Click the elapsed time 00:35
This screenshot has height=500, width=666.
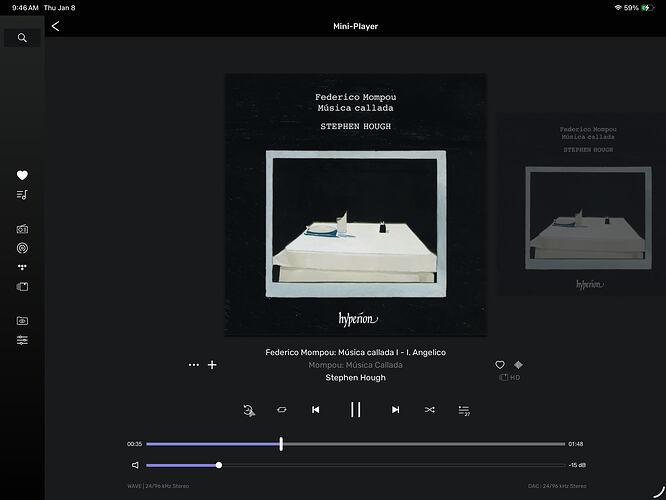pos(134,444)
